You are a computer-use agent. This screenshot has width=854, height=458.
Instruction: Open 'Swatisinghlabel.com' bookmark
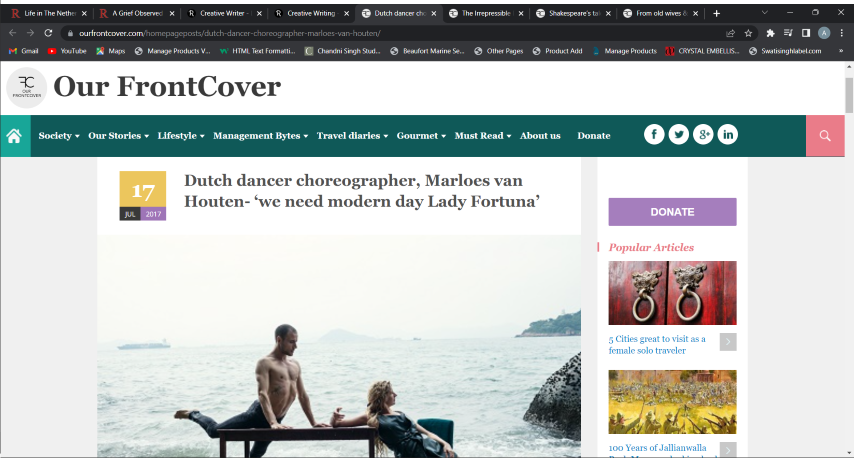point(785,51)
